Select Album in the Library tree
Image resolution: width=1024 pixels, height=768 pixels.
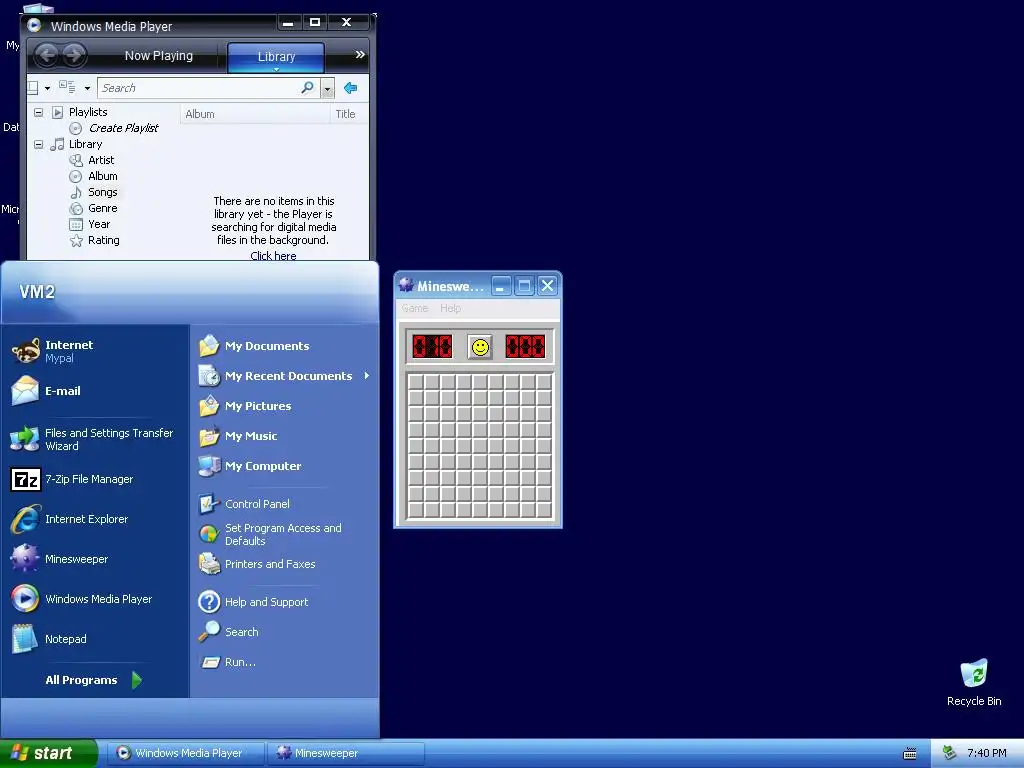103,176
